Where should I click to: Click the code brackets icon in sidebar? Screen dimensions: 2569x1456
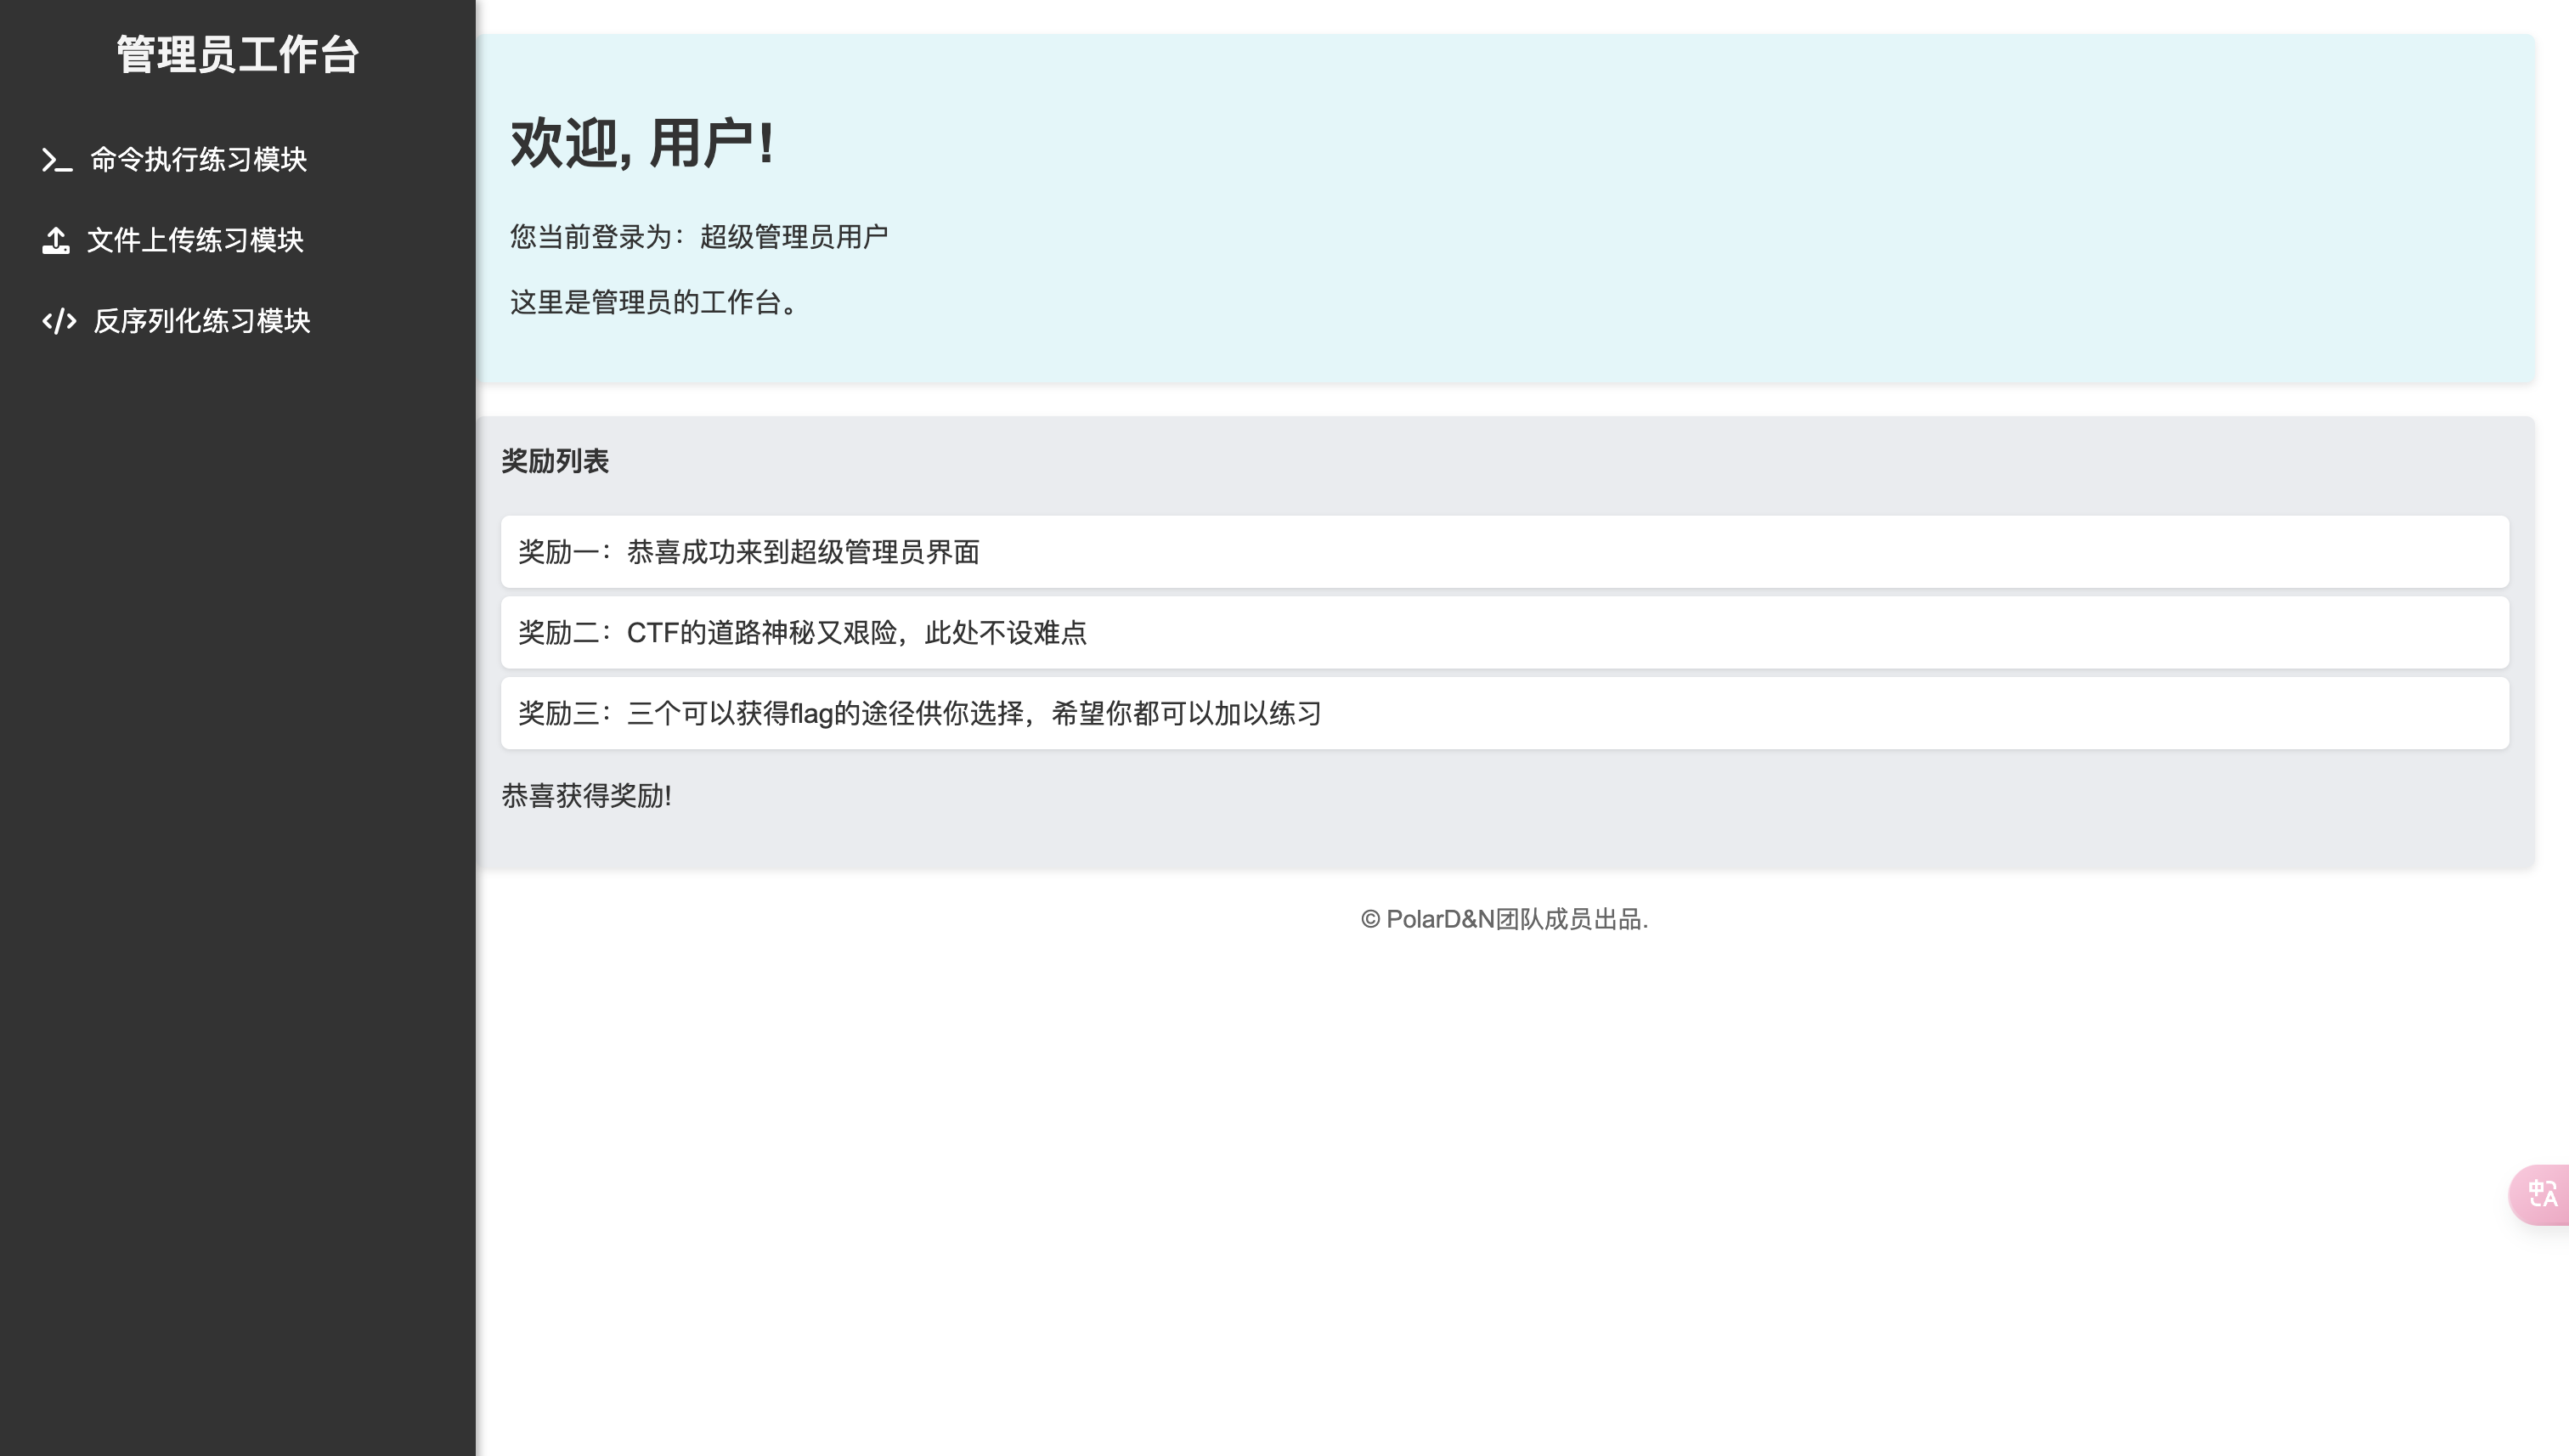59,321
